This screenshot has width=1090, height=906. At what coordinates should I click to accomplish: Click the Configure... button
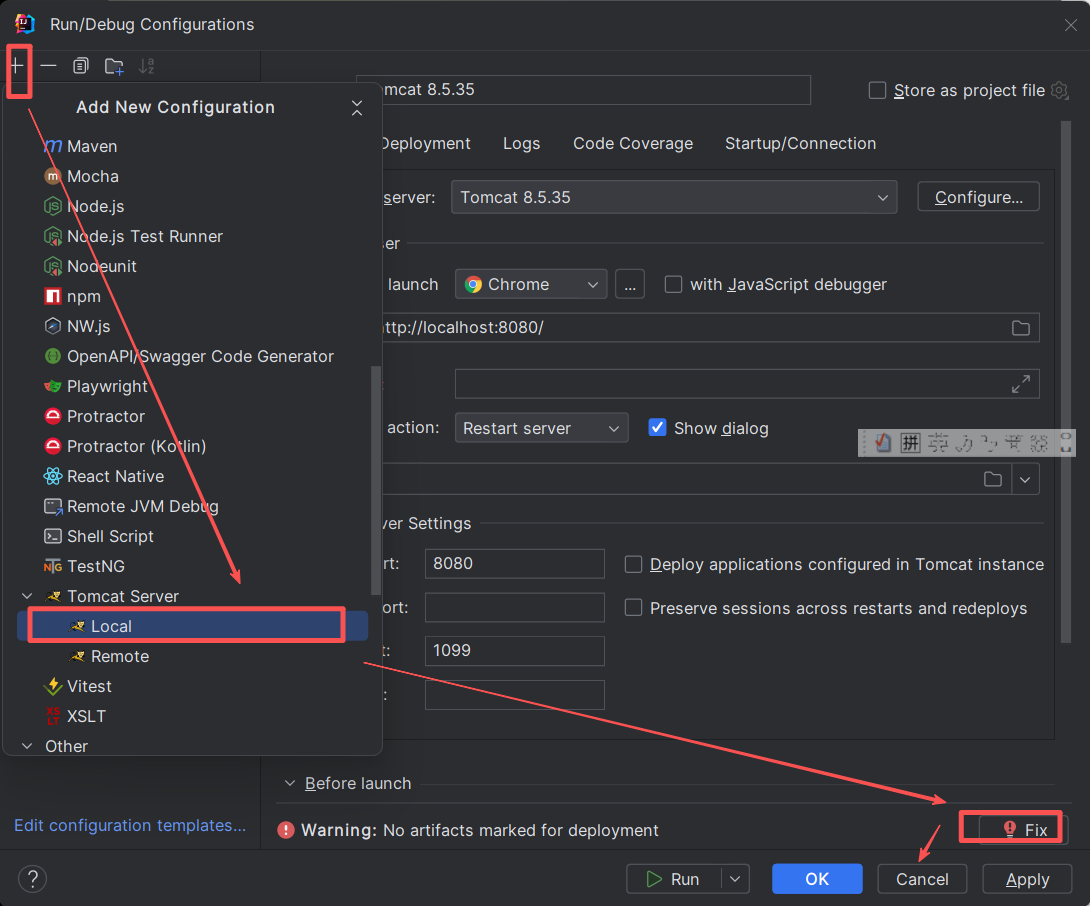pyautogui.click(x=978, y=197)
